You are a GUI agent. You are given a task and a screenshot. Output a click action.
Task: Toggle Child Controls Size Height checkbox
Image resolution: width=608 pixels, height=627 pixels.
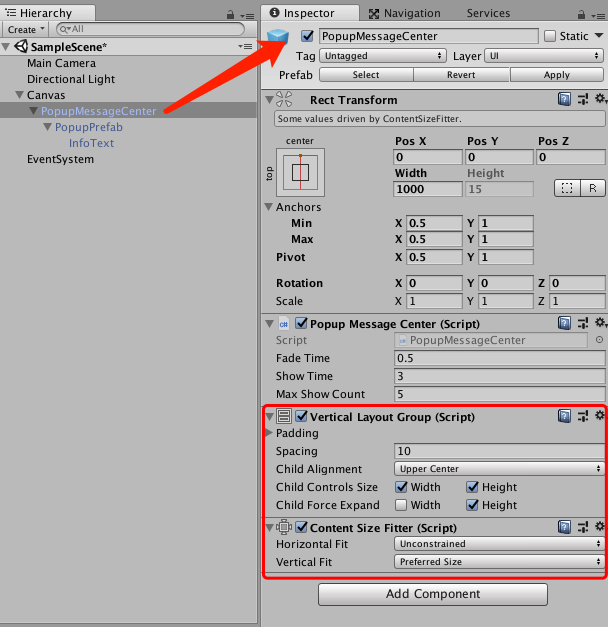472,487
